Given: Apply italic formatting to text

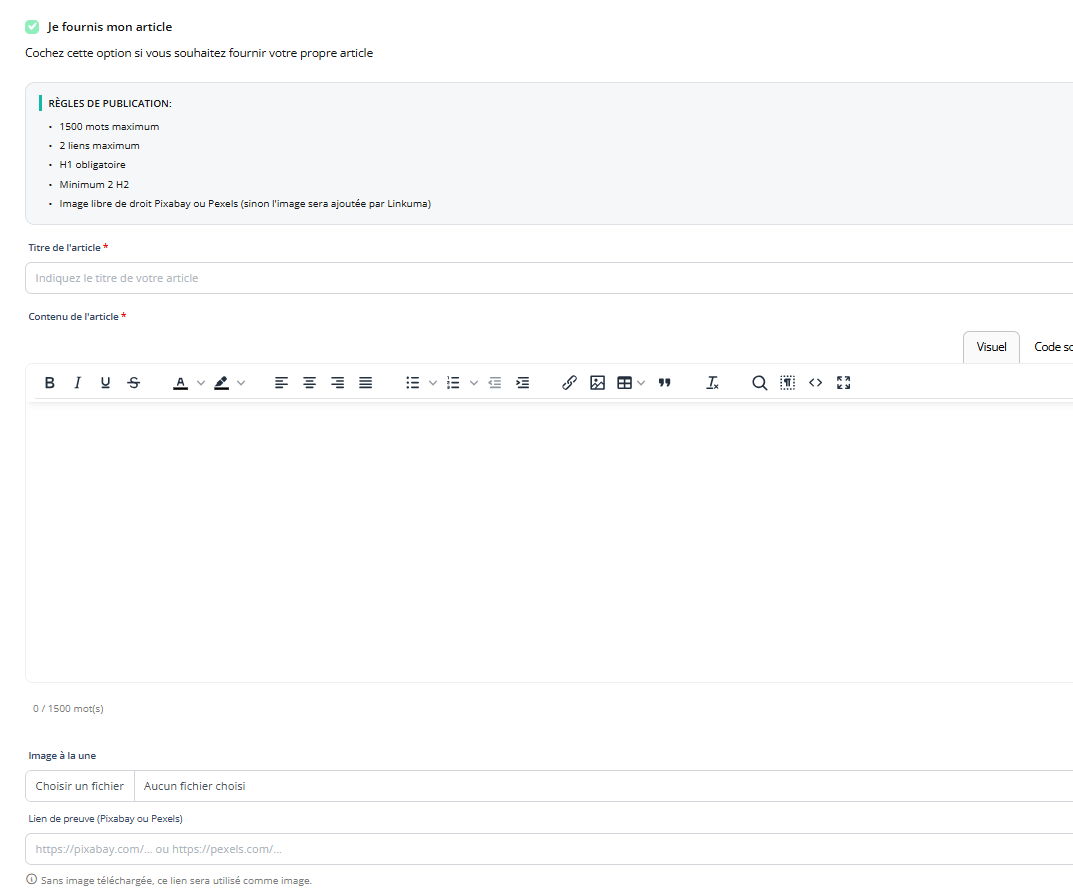Looking at the screenshot, I should coord(77,383).
